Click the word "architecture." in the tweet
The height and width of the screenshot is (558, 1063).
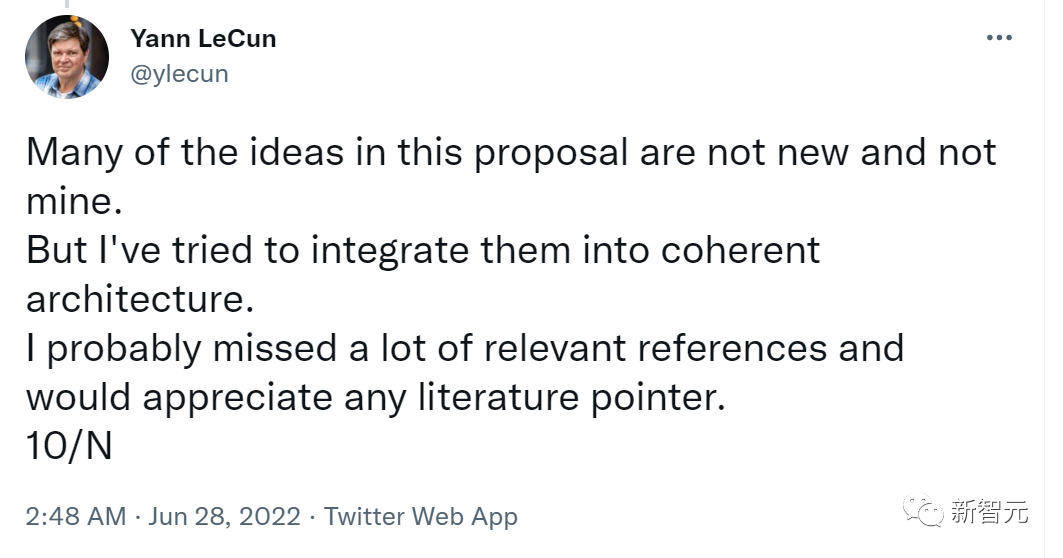click(133, 299)
